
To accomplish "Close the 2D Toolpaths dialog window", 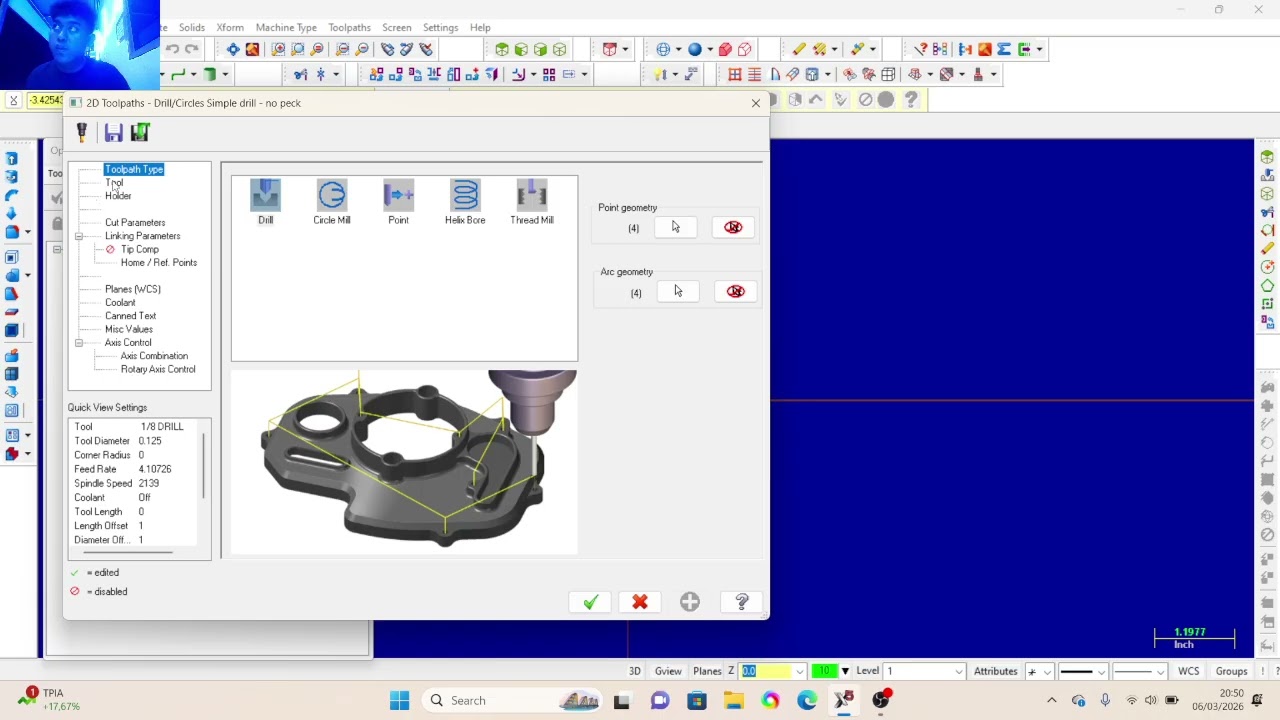I will tap(756, 103).
